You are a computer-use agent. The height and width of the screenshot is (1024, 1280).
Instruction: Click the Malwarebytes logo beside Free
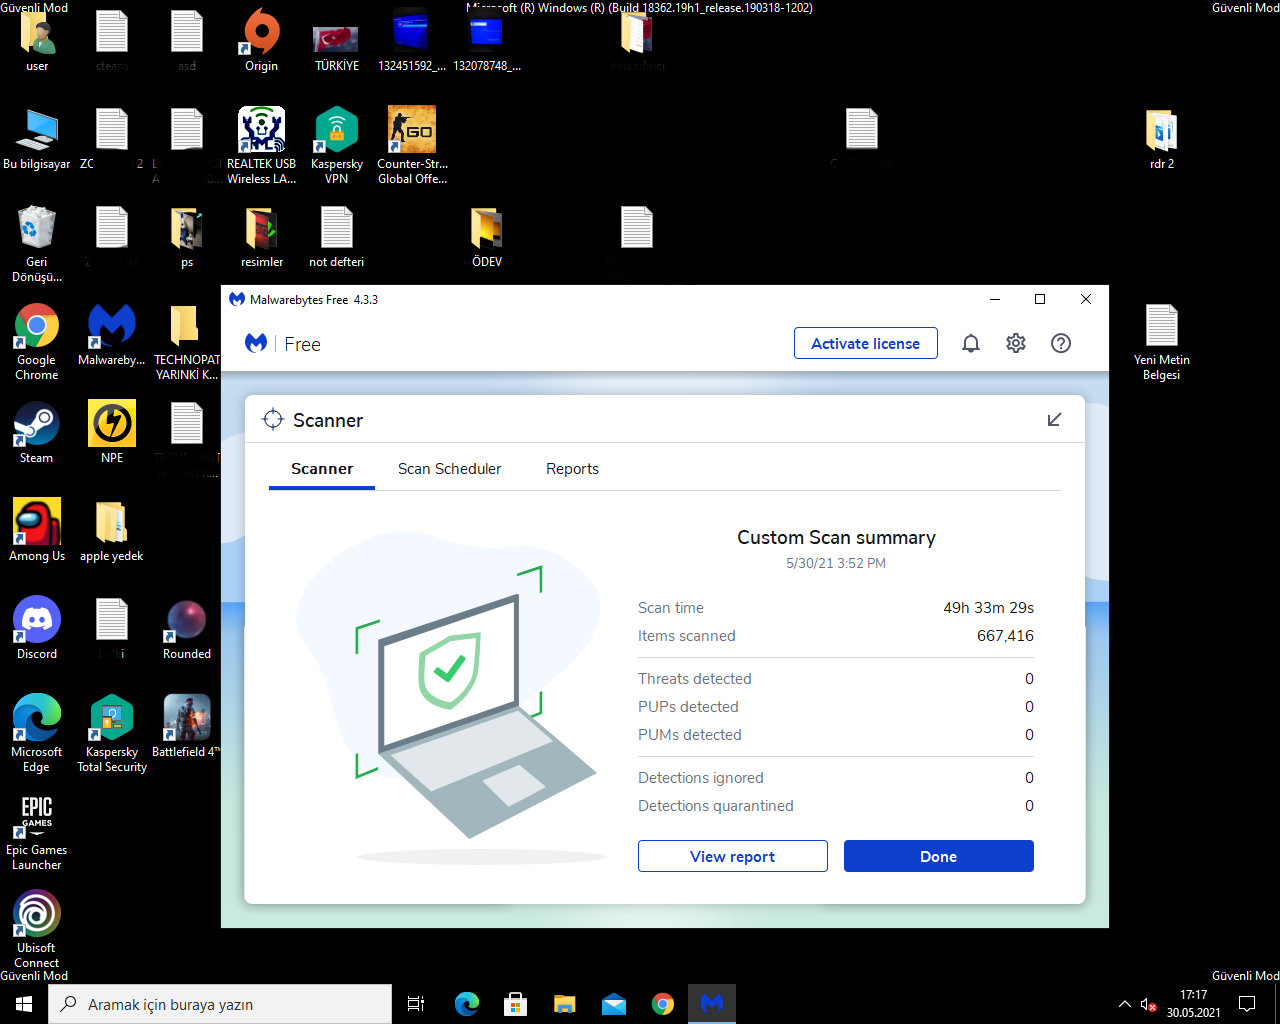click(x=256, y=343)
